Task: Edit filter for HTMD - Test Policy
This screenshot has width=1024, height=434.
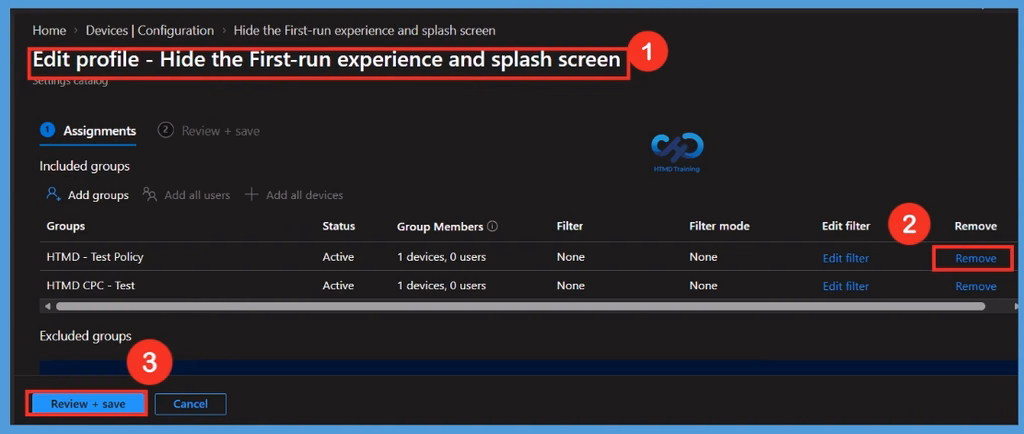Action: [x=845, y=258]
